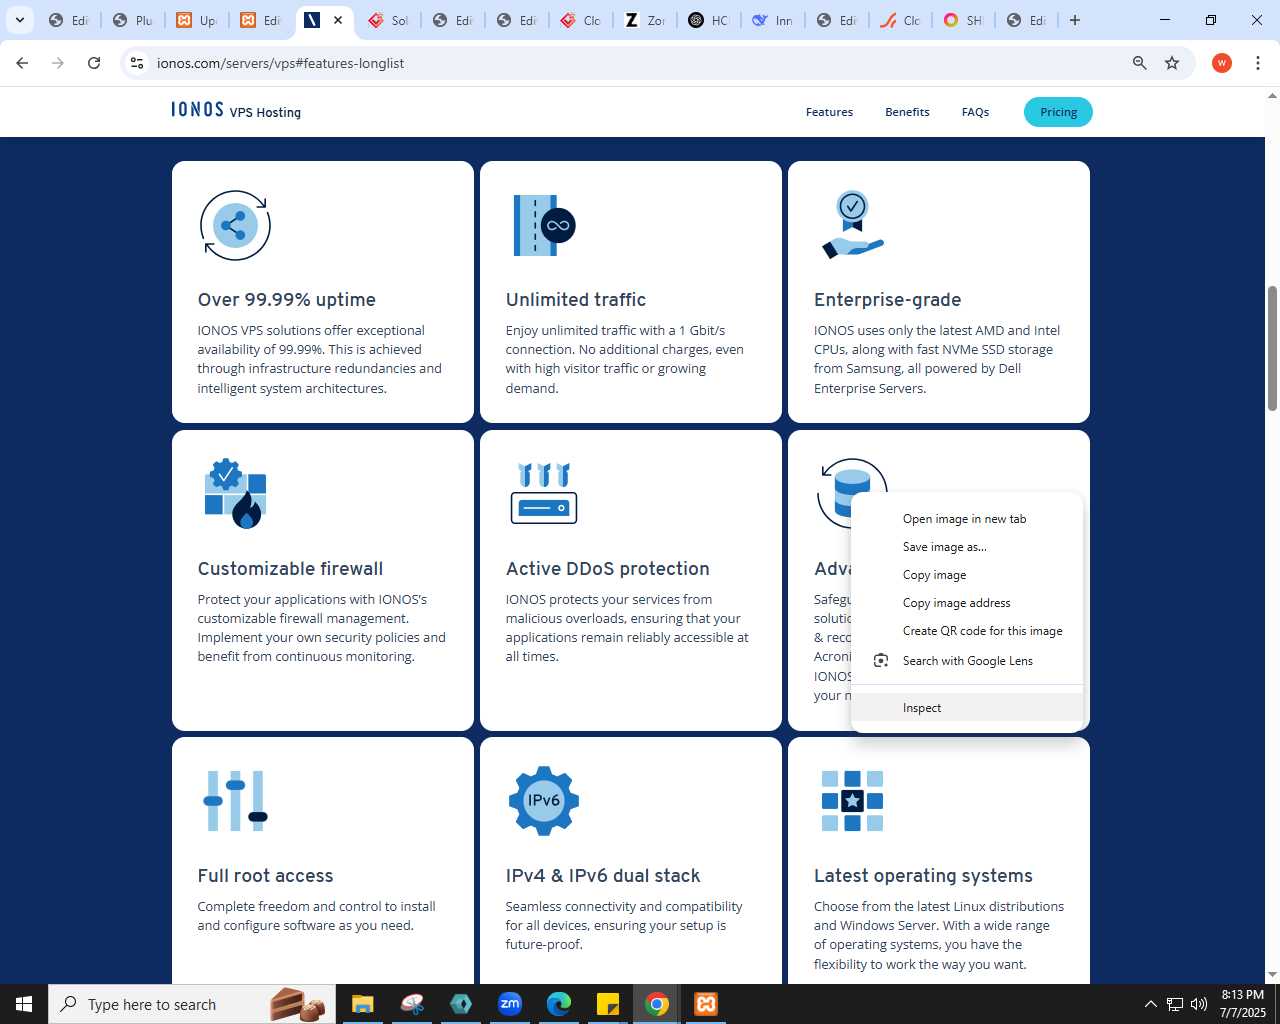This screenshot has height=1024, width=1280.
Task: Click the Full root access sliders icon
Action: click(235, 800)
